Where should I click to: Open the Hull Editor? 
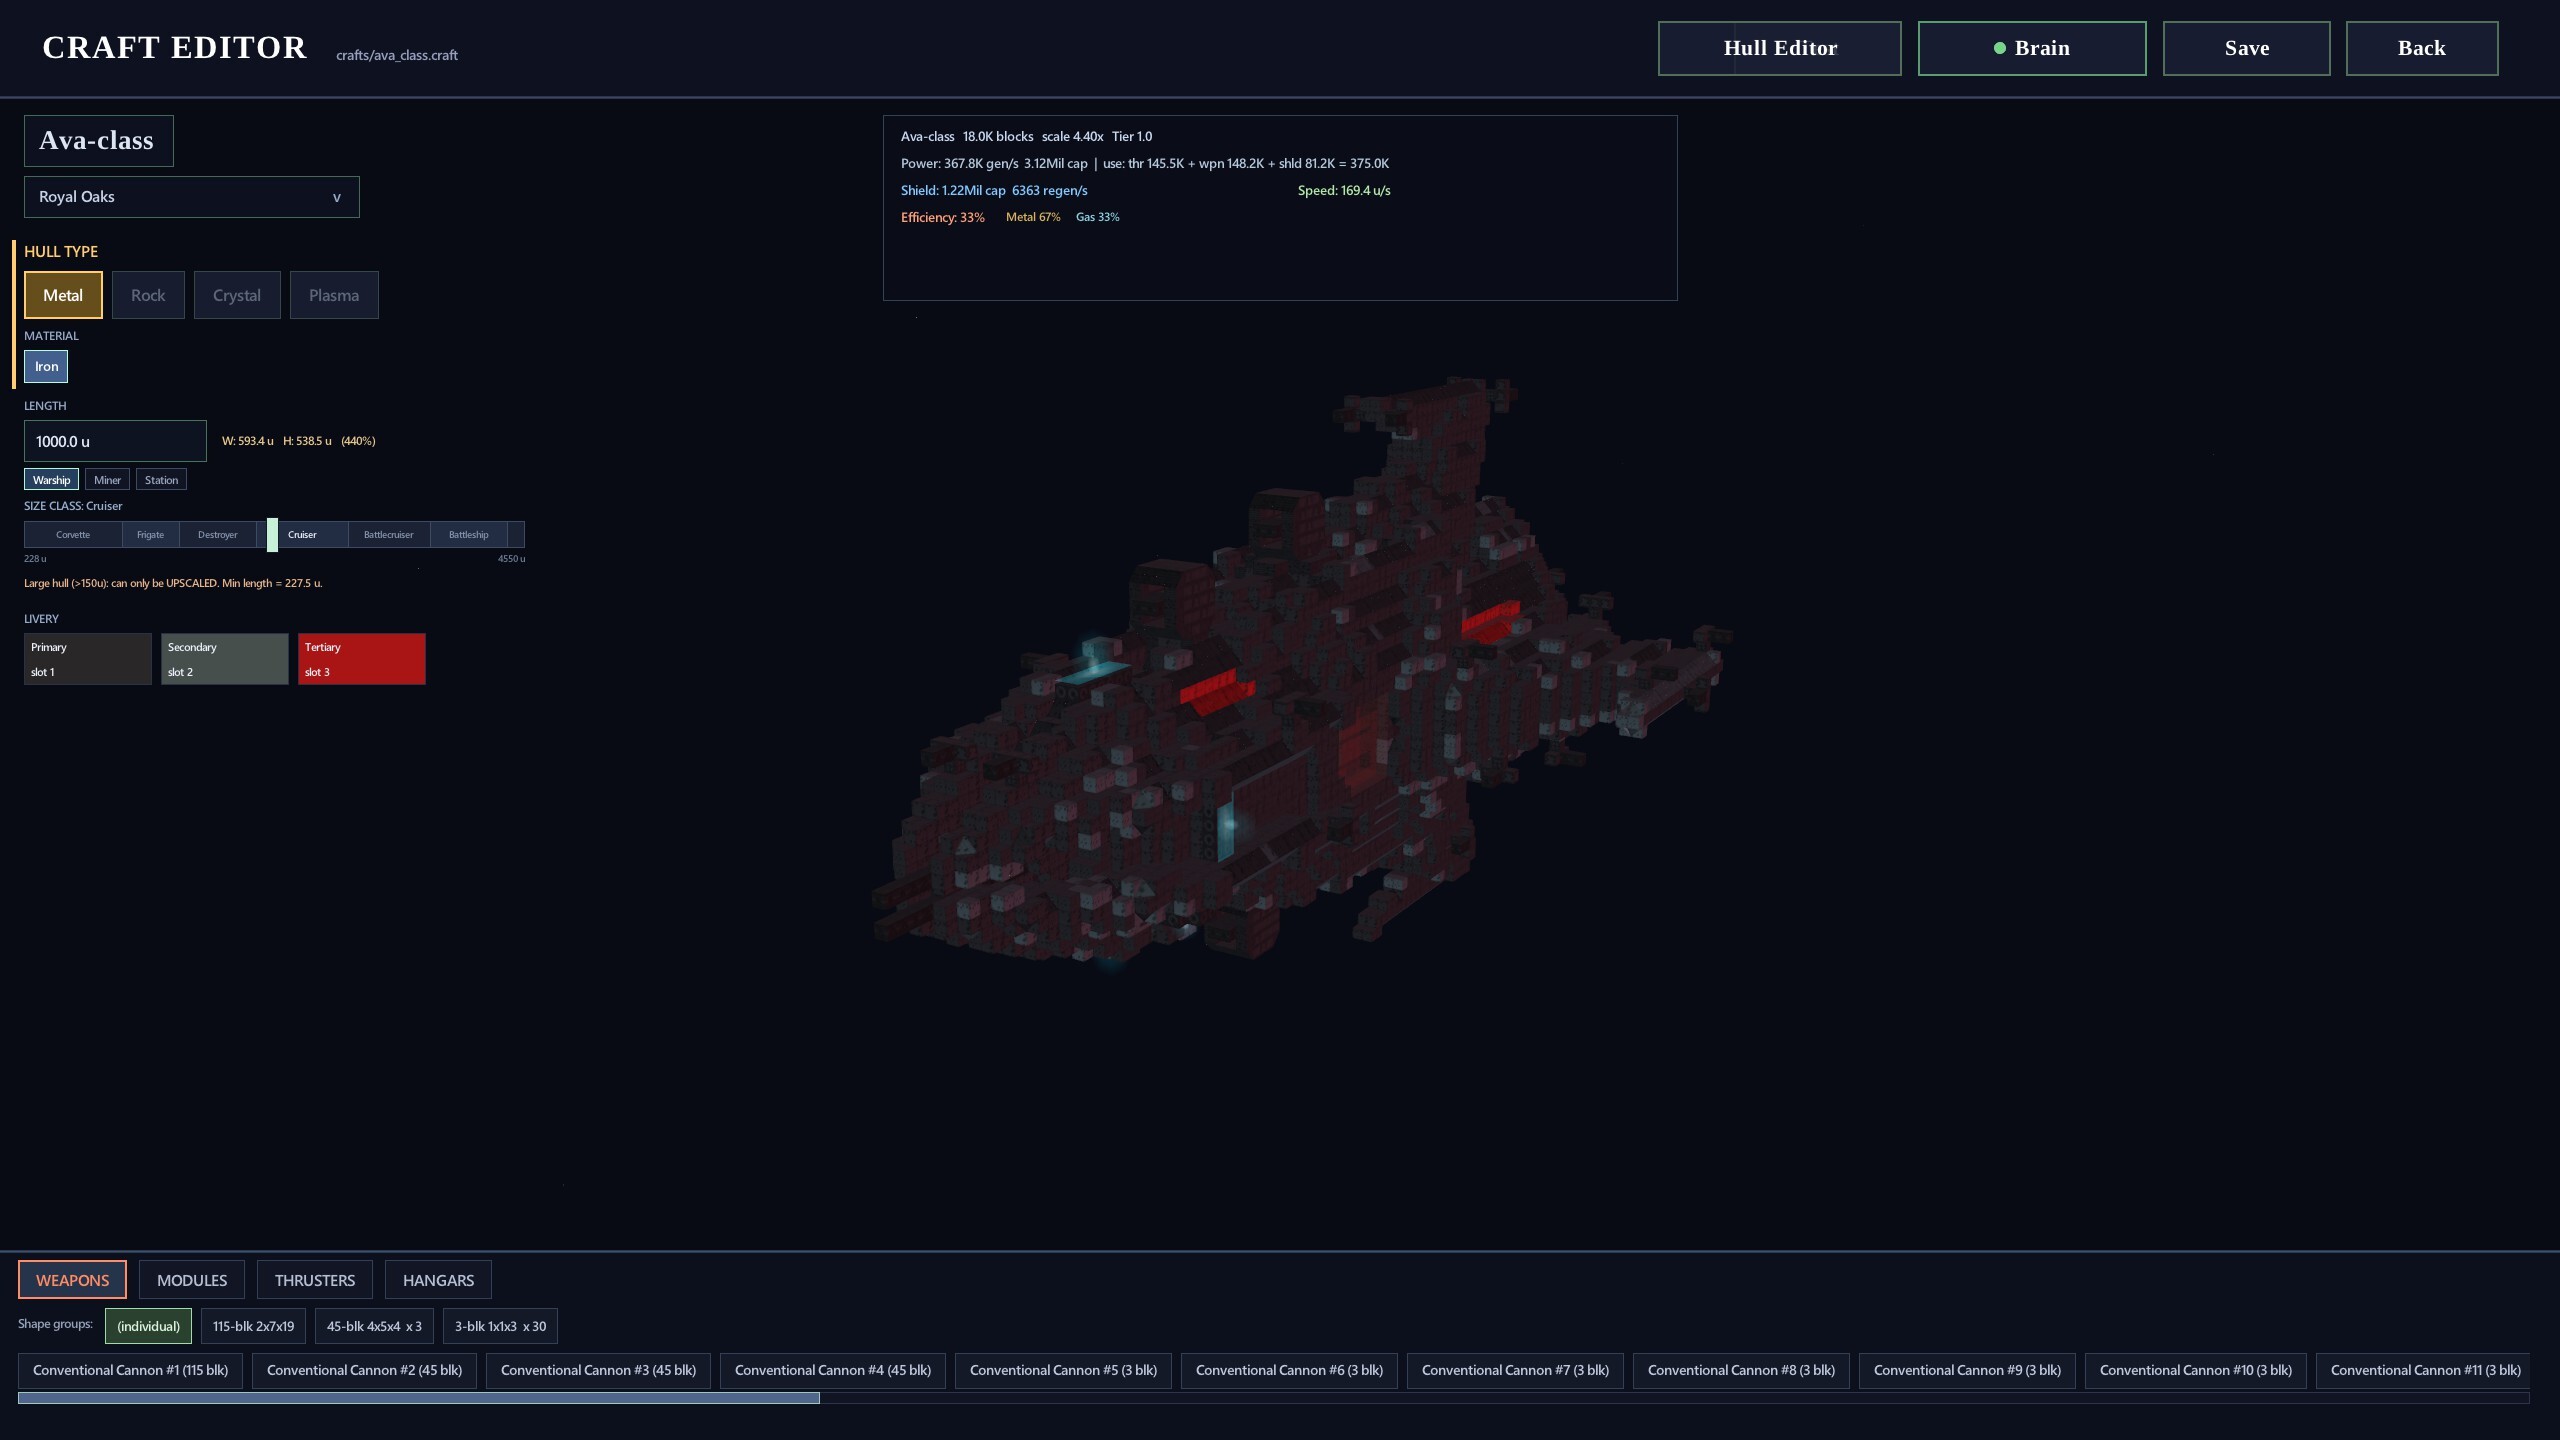click(x=1779, y=48)
